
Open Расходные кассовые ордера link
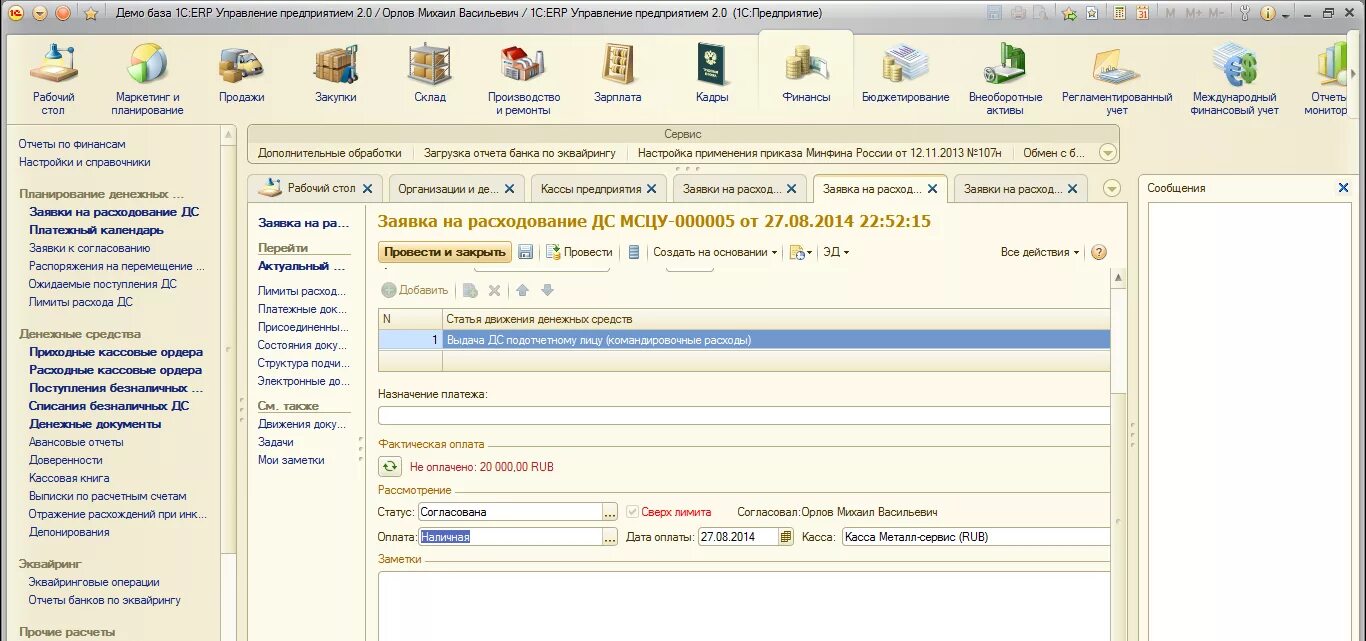116,370
